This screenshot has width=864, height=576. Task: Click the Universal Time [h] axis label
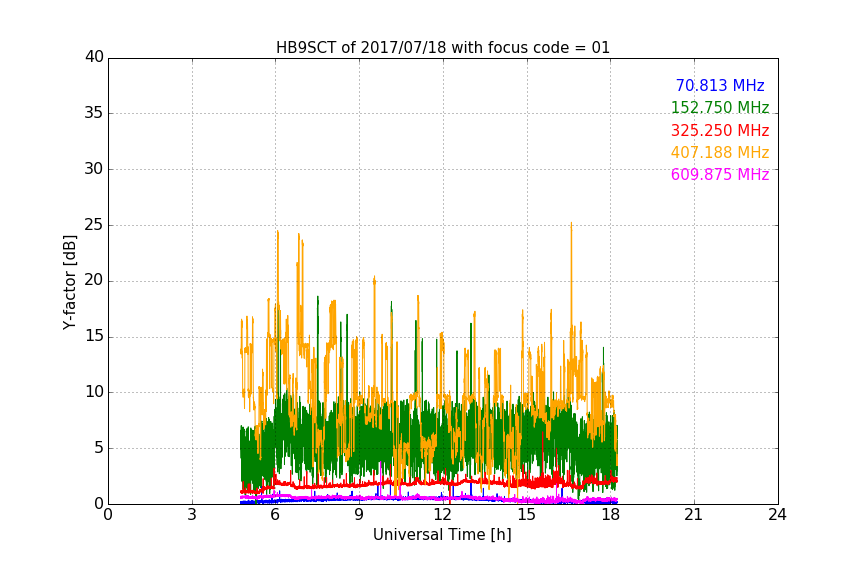[442, 535]
